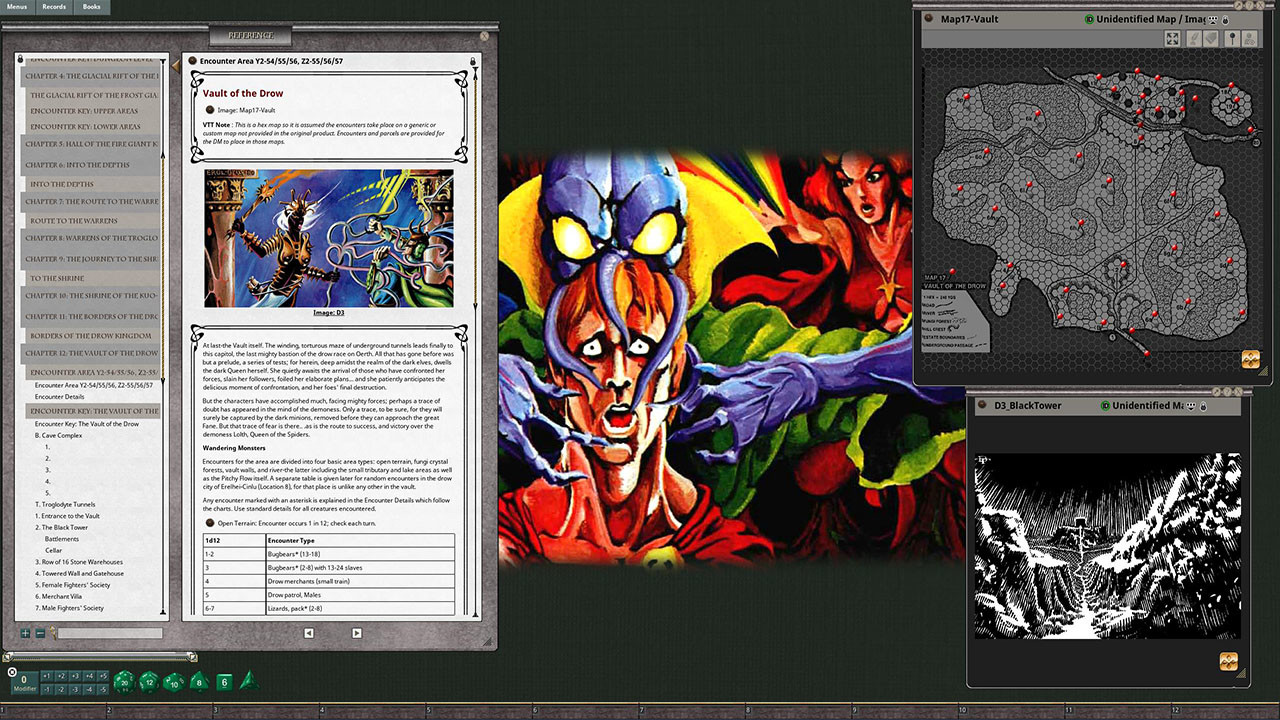Image resolution: width=1280 pixels, height=720 pixels.
Task: Roll the green d20 die
Action: point(123,681)
